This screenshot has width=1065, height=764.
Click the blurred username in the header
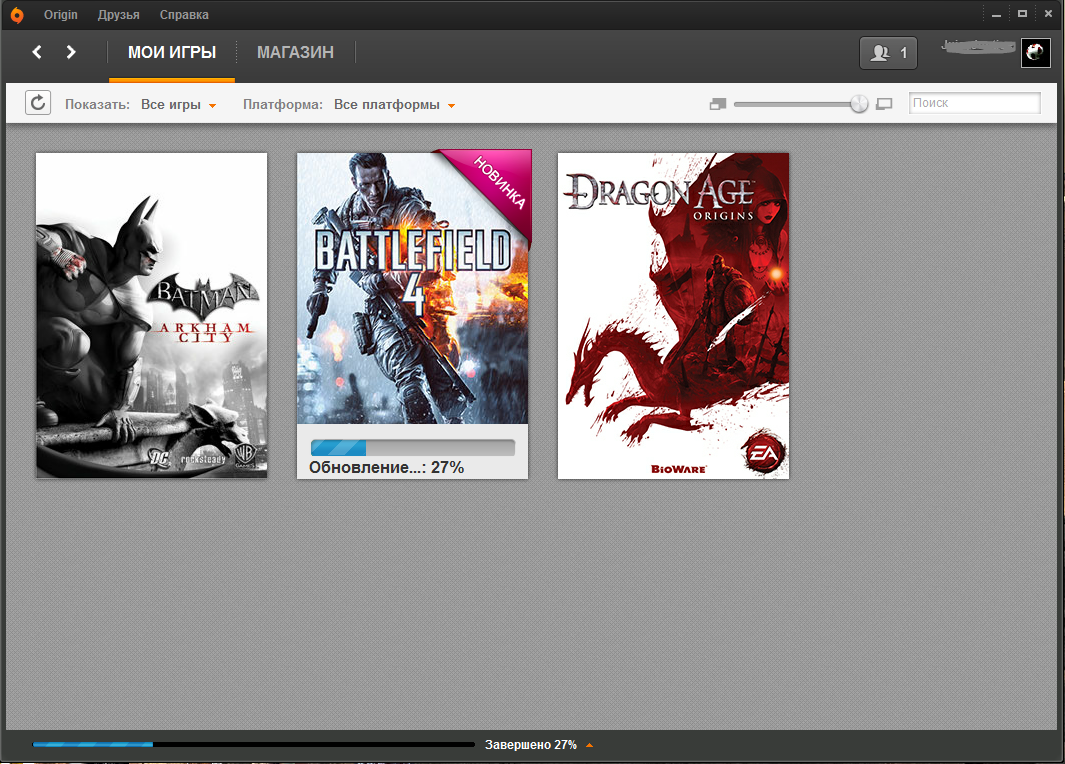click(978, 46)
